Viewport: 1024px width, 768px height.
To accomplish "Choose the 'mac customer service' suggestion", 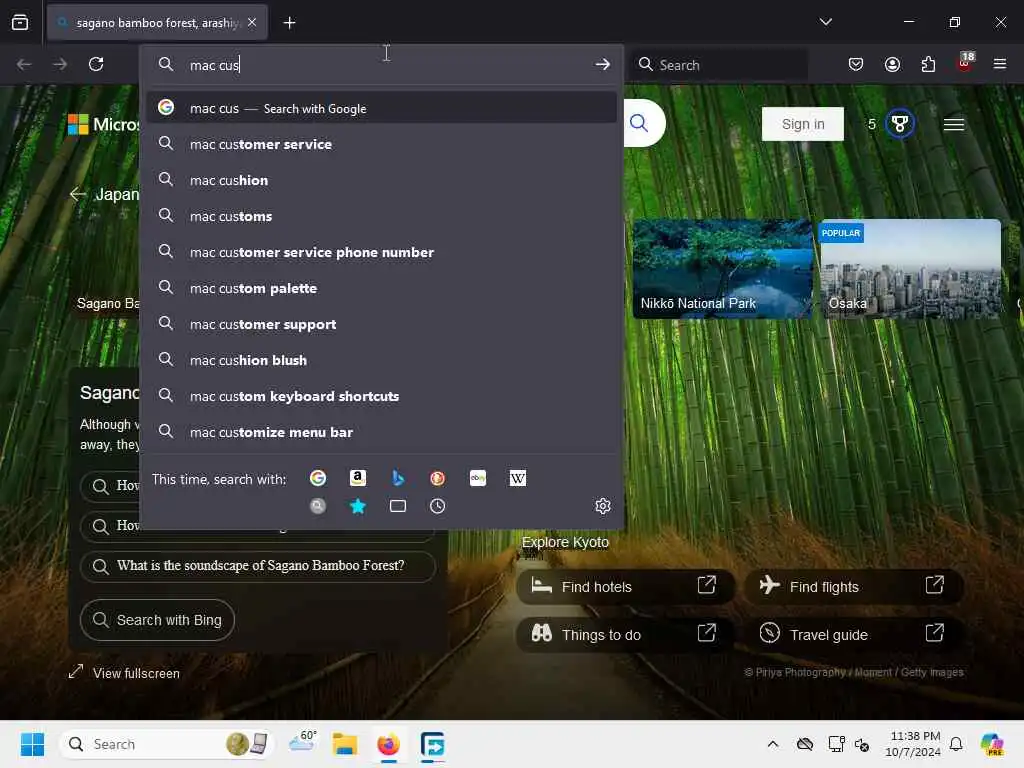I will [381, 144].
